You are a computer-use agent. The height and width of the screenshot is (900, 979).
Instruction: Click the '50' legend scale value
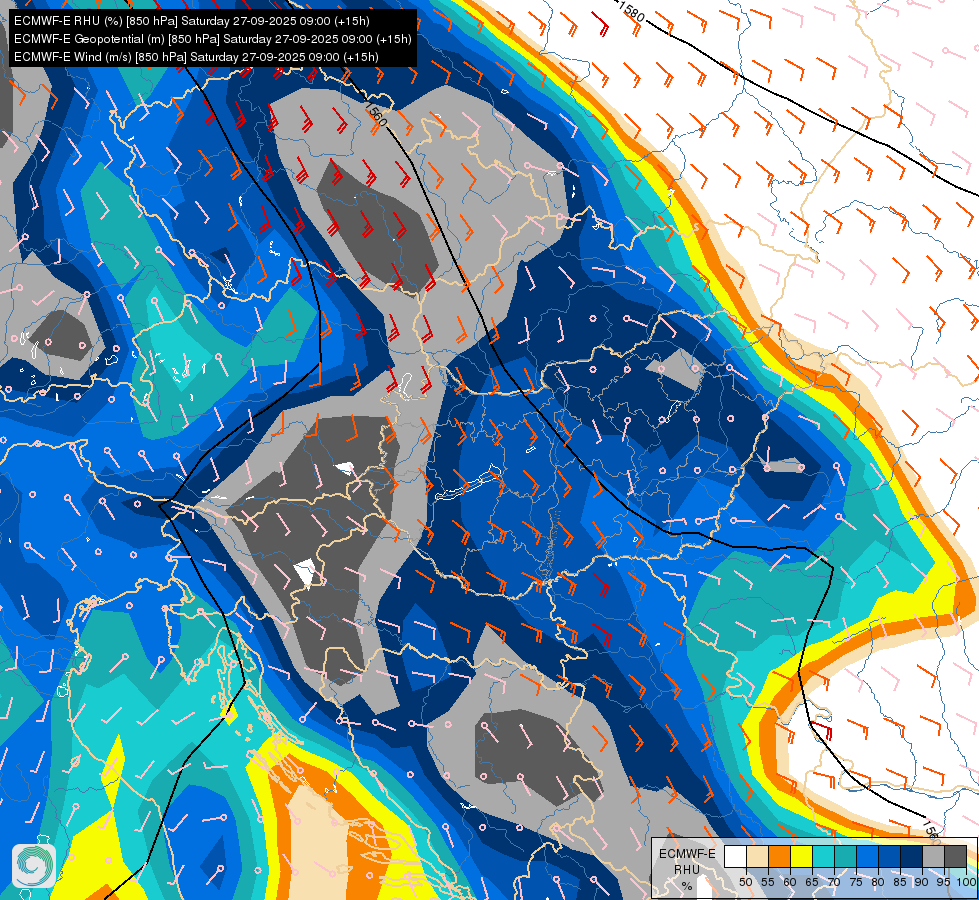tap(745, 882)
